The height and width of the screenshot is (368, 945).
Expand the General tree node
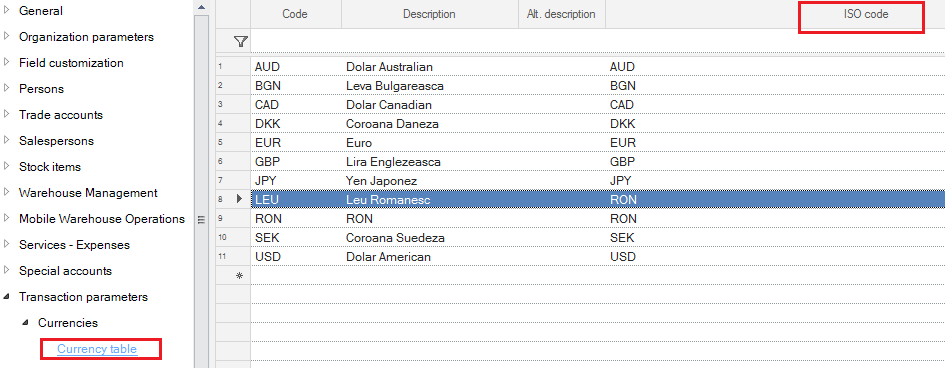coord(7,11)
